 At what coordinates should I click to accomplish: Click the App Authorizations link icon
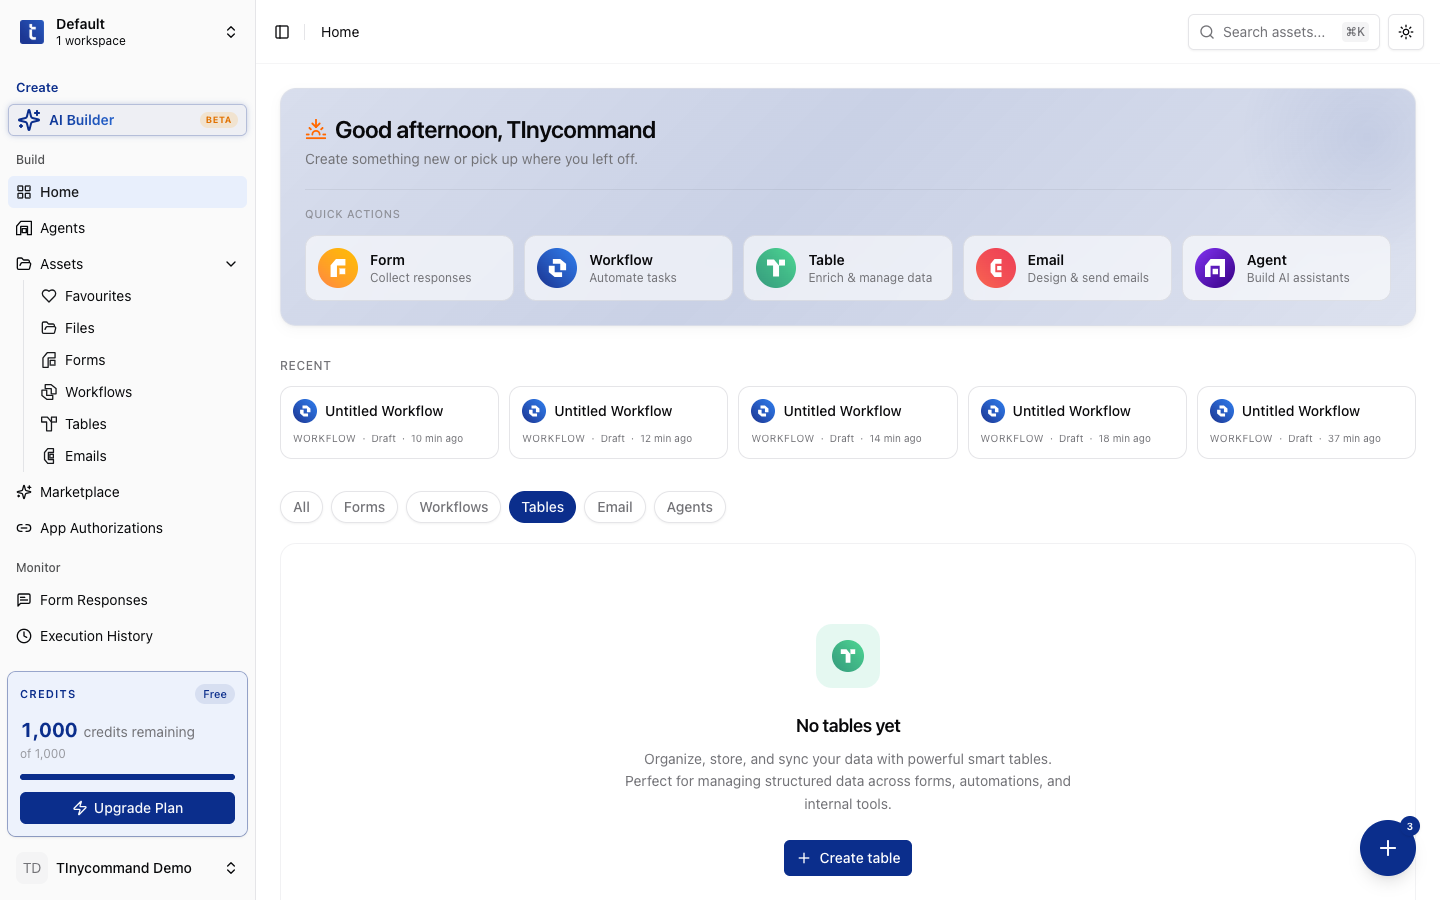point(24,528)
